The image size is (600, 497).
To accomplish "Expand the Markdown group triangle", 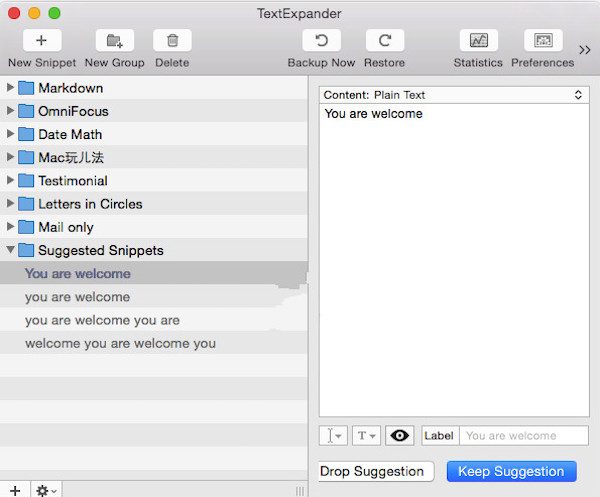I will [10, 88].
